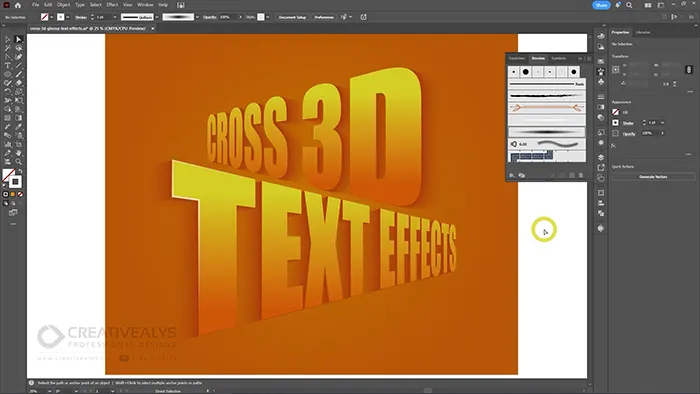Viewport: 700px width, 394px height.
Task: Click the Generate Vectors button
Action: click(x=653, y=177)
